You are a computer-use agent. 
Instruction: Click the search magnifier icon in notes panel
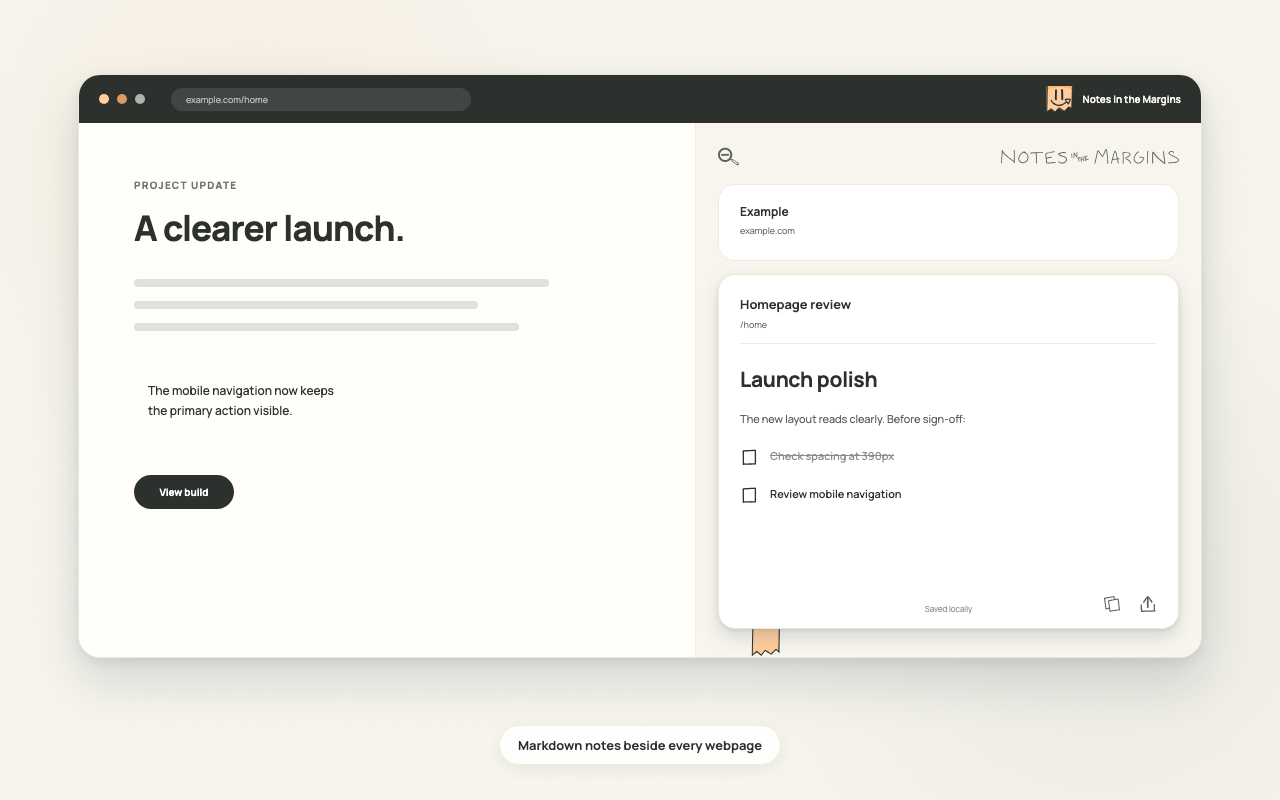[x=728, y=156]
